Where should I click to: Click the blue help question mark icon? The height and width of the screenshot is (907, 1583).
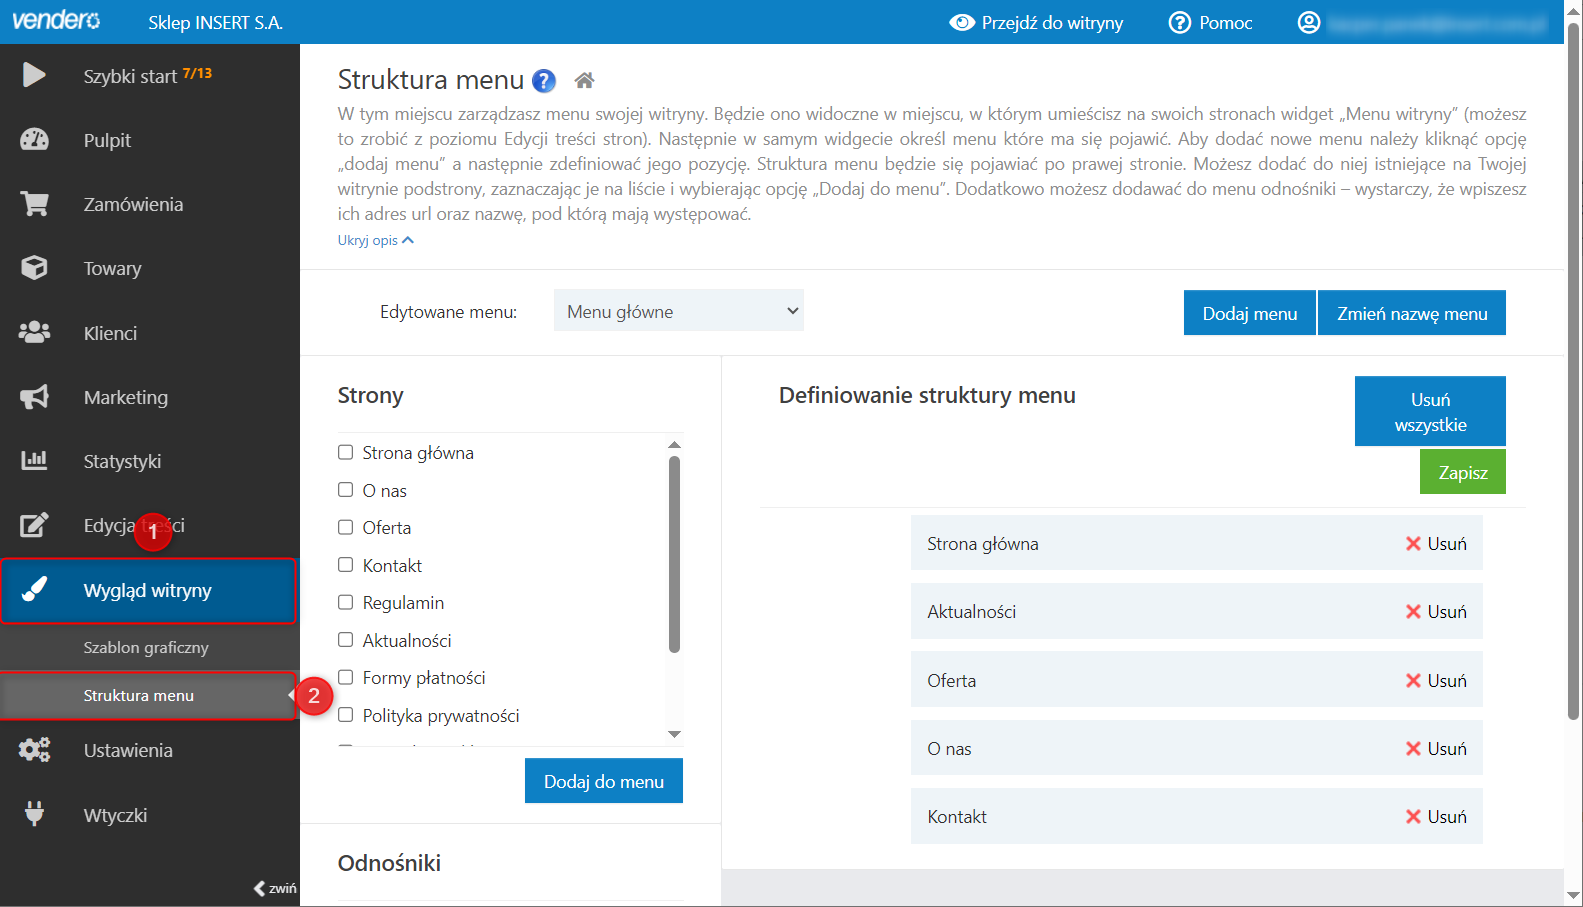coord(544,81)
